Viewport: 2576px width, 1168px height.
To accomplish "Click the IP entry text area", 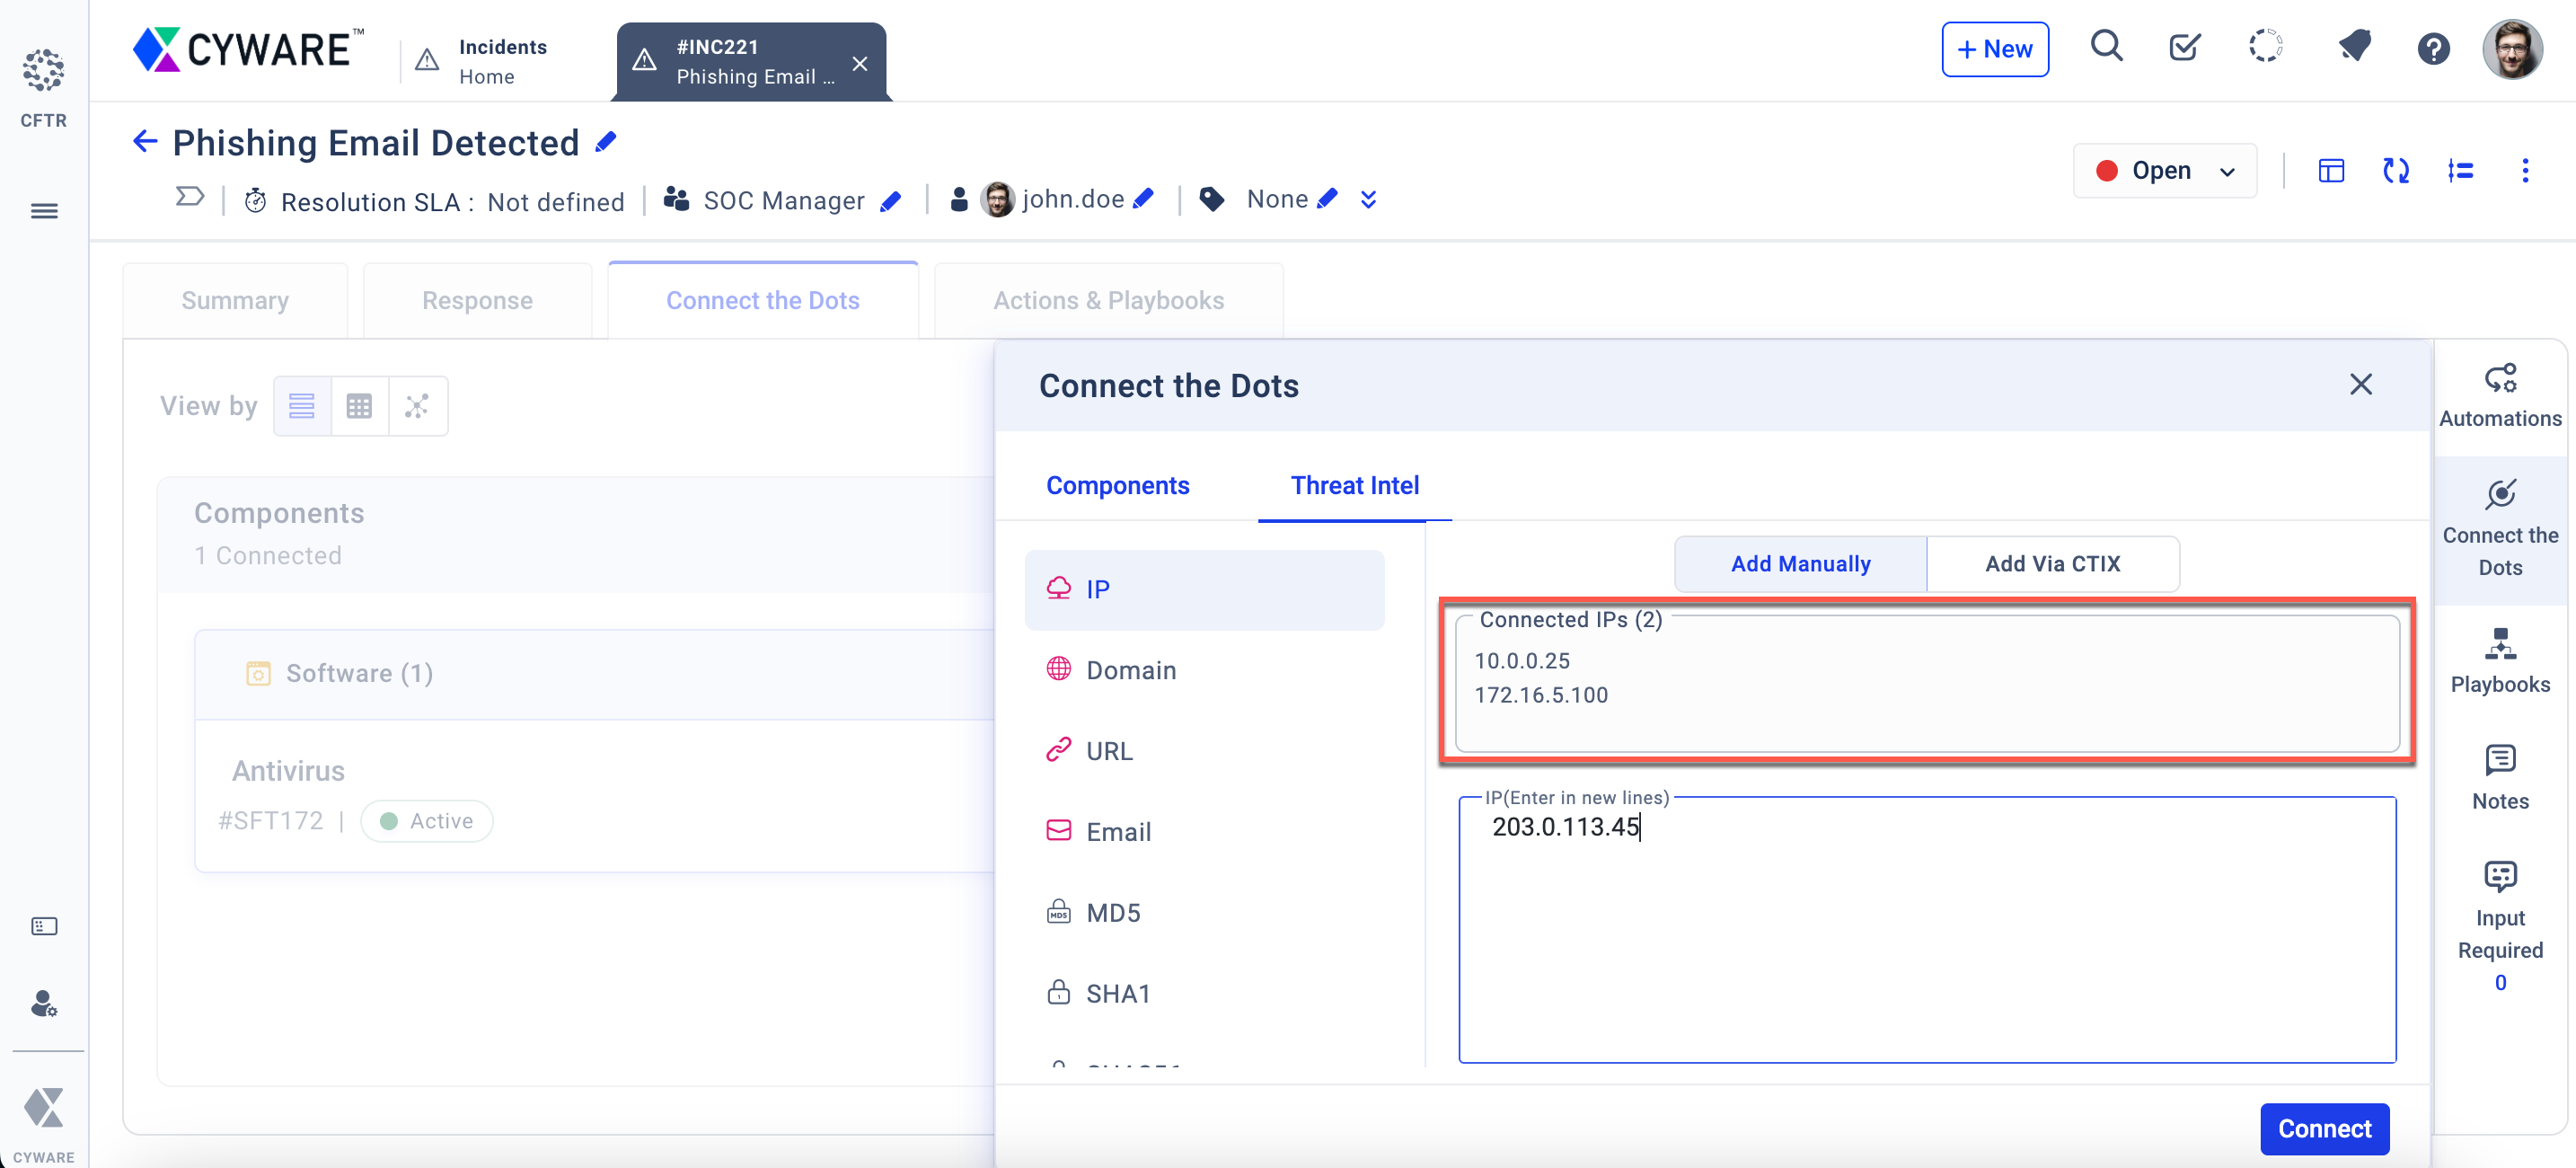I will coord(1926,930).
